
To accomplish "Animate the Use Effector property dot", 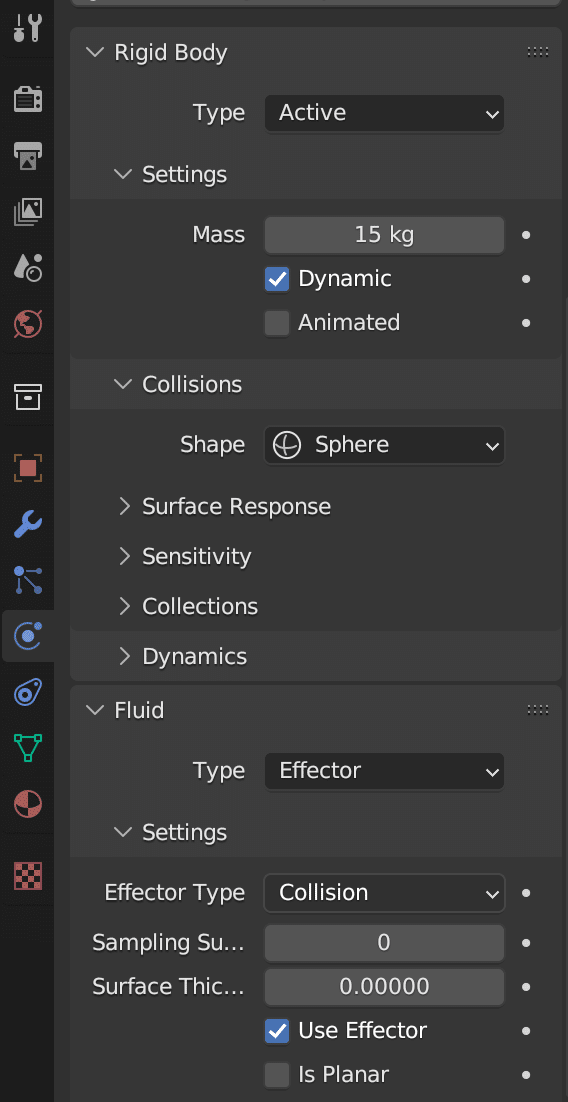I will click(526, 1031).
